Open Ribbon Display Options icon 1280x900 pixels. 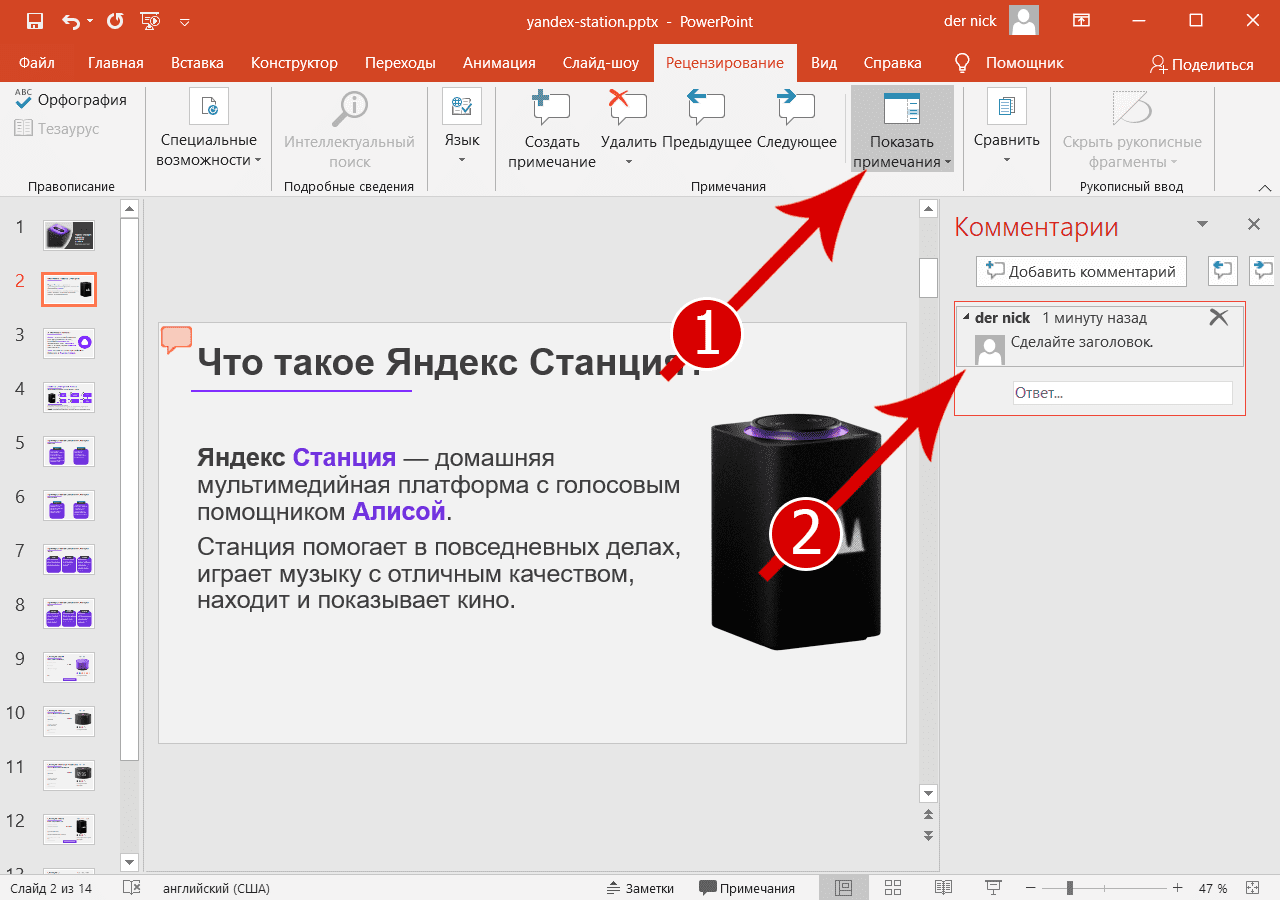(x=1081, y=21)
